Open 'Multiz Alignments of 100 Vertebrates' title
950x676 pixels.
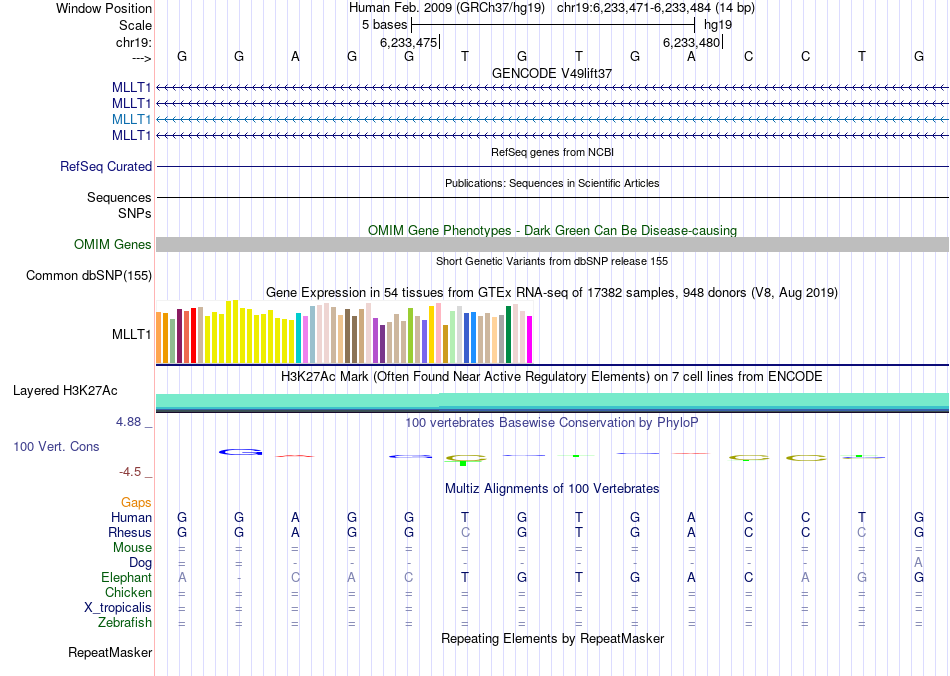(x=552, y=489)
